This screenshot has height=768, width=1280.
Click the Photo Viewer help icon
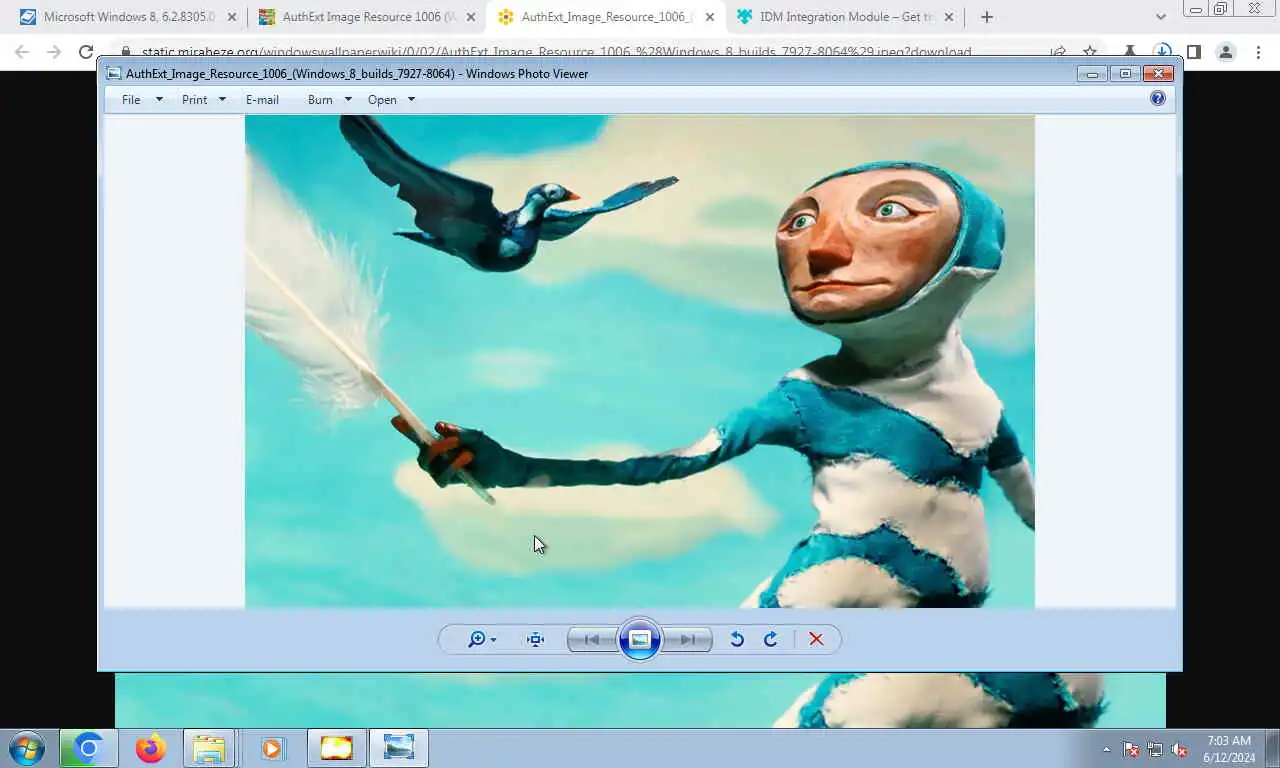(x=1158, y=98)
